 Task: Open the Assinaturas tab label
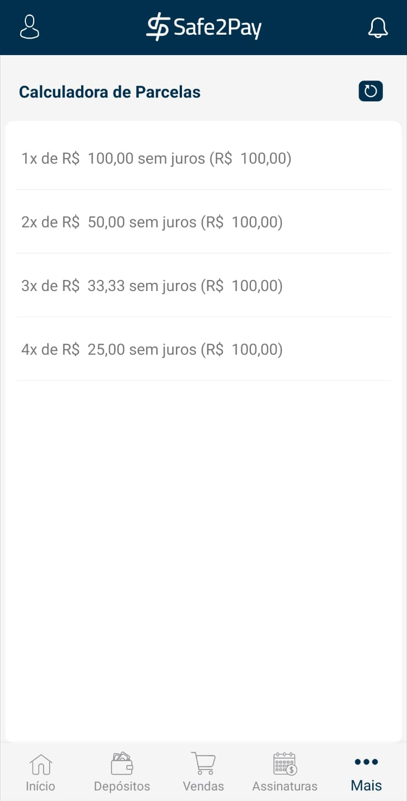click(x=285, y=786)
